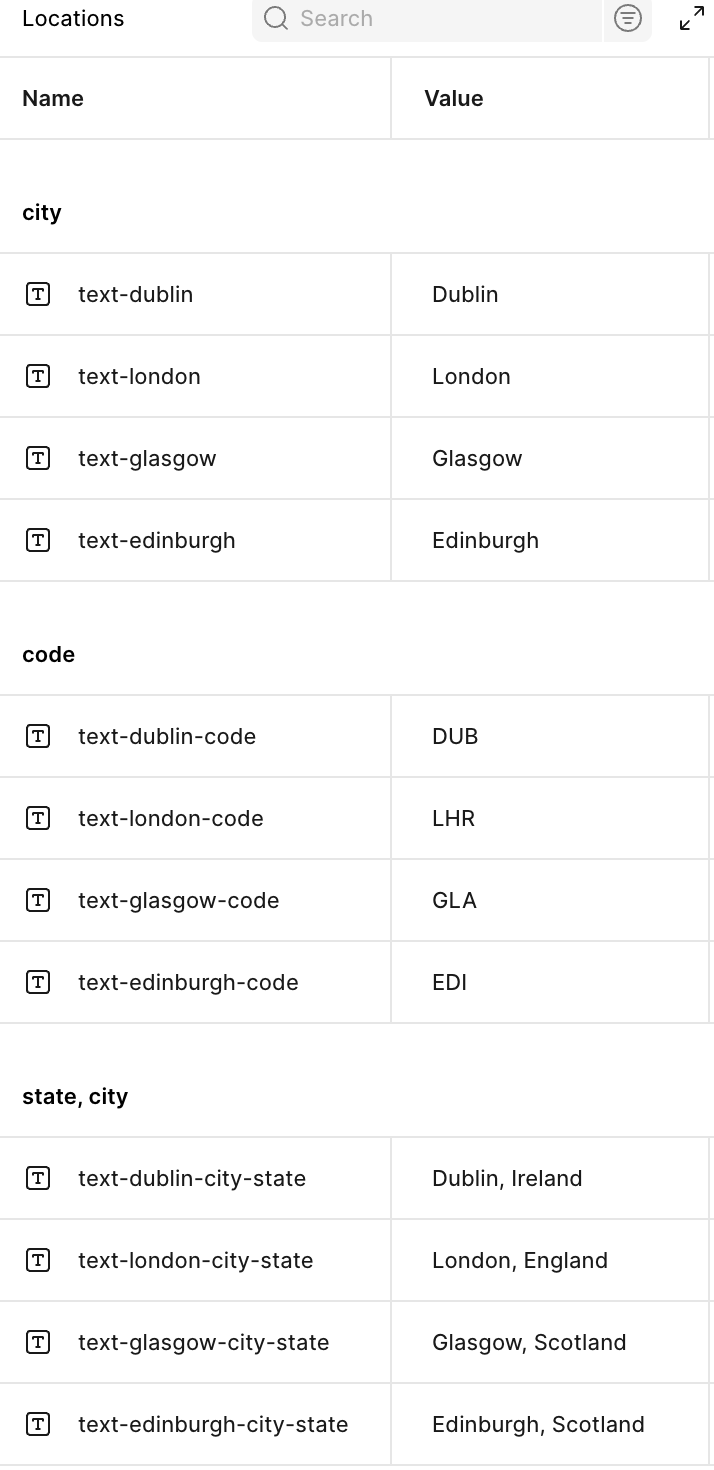
Task: Collapse the city group header
Action: point(42,213)
